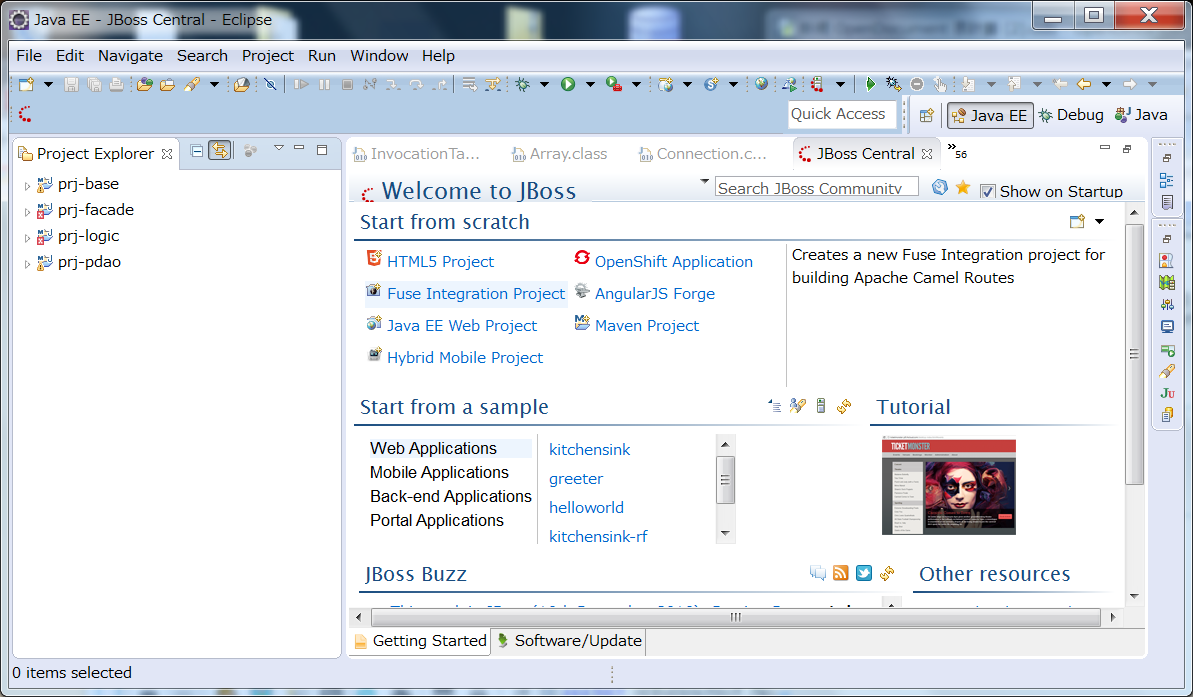The width and height of the screenshot is (1193, 697).
Task: Click the horizontal scrollbar at page bottom
Action: click(x=735, y=617)
